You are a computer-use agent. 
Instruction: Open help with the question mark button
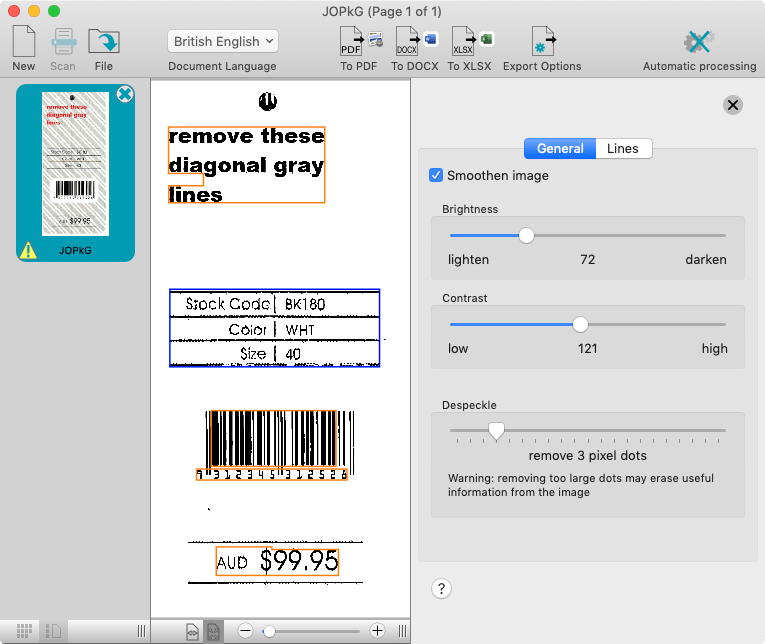441,588
